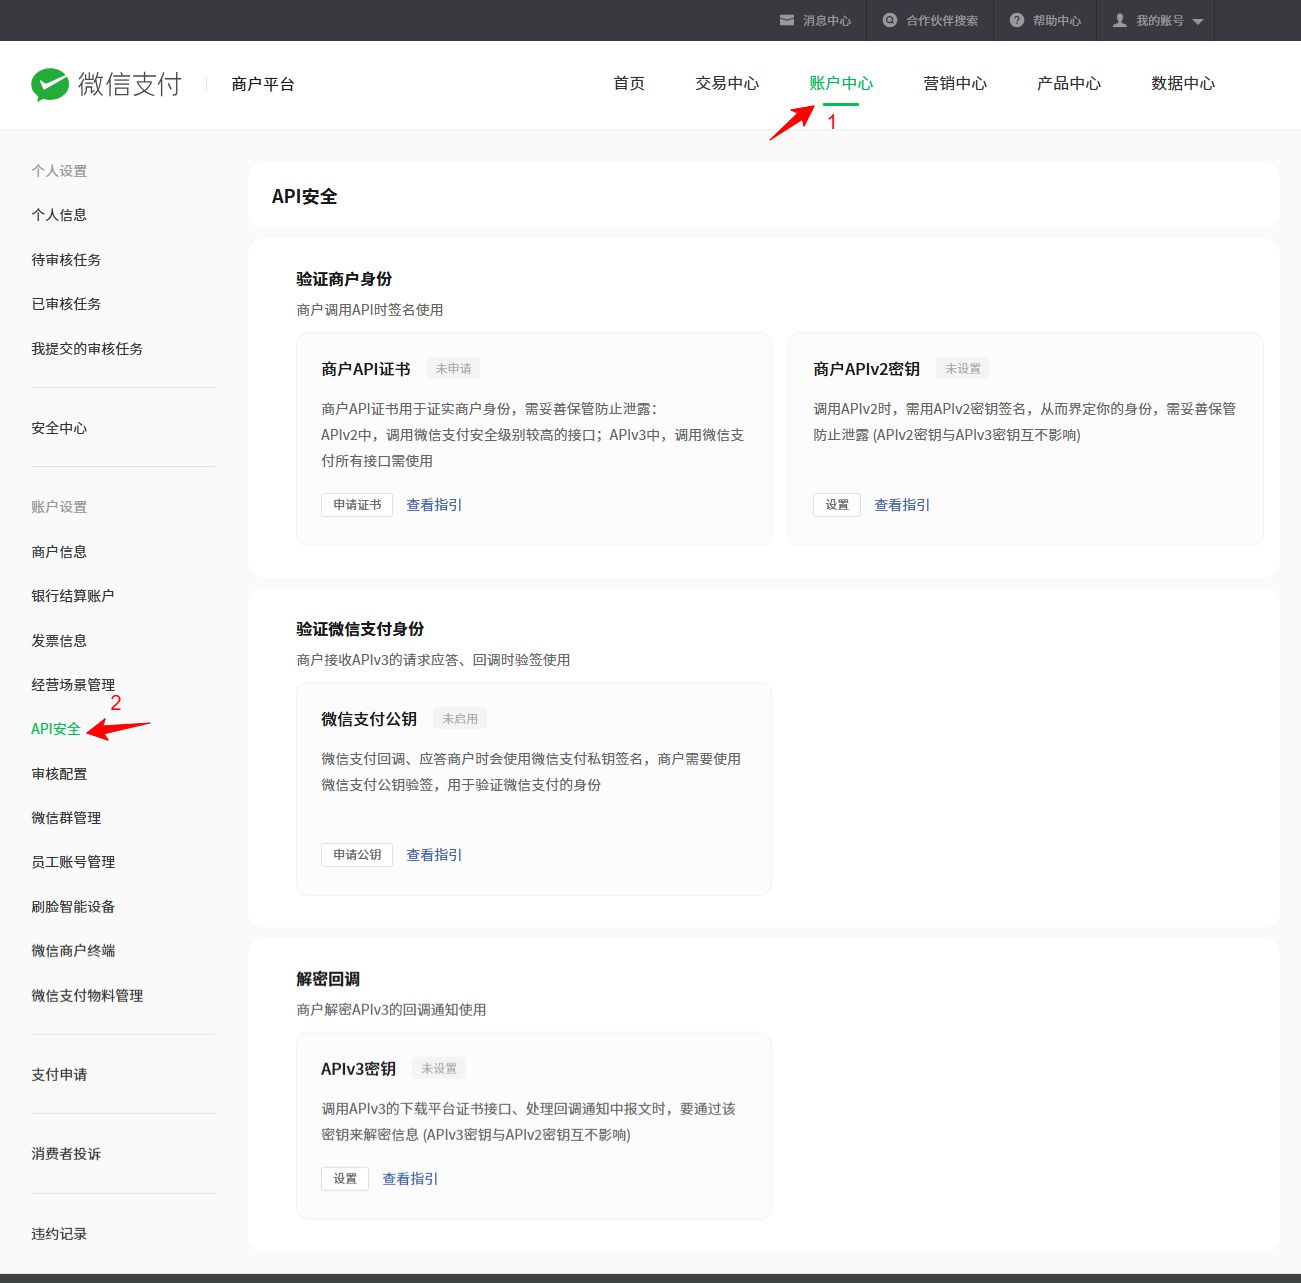
Task: Open the 数据中心 tab
Action: [1183, 83]
